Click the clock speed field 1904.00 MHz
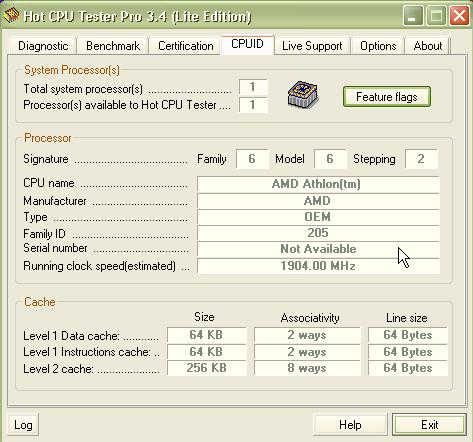Screen dimensions: 473x442 click(x=318, y=266)
